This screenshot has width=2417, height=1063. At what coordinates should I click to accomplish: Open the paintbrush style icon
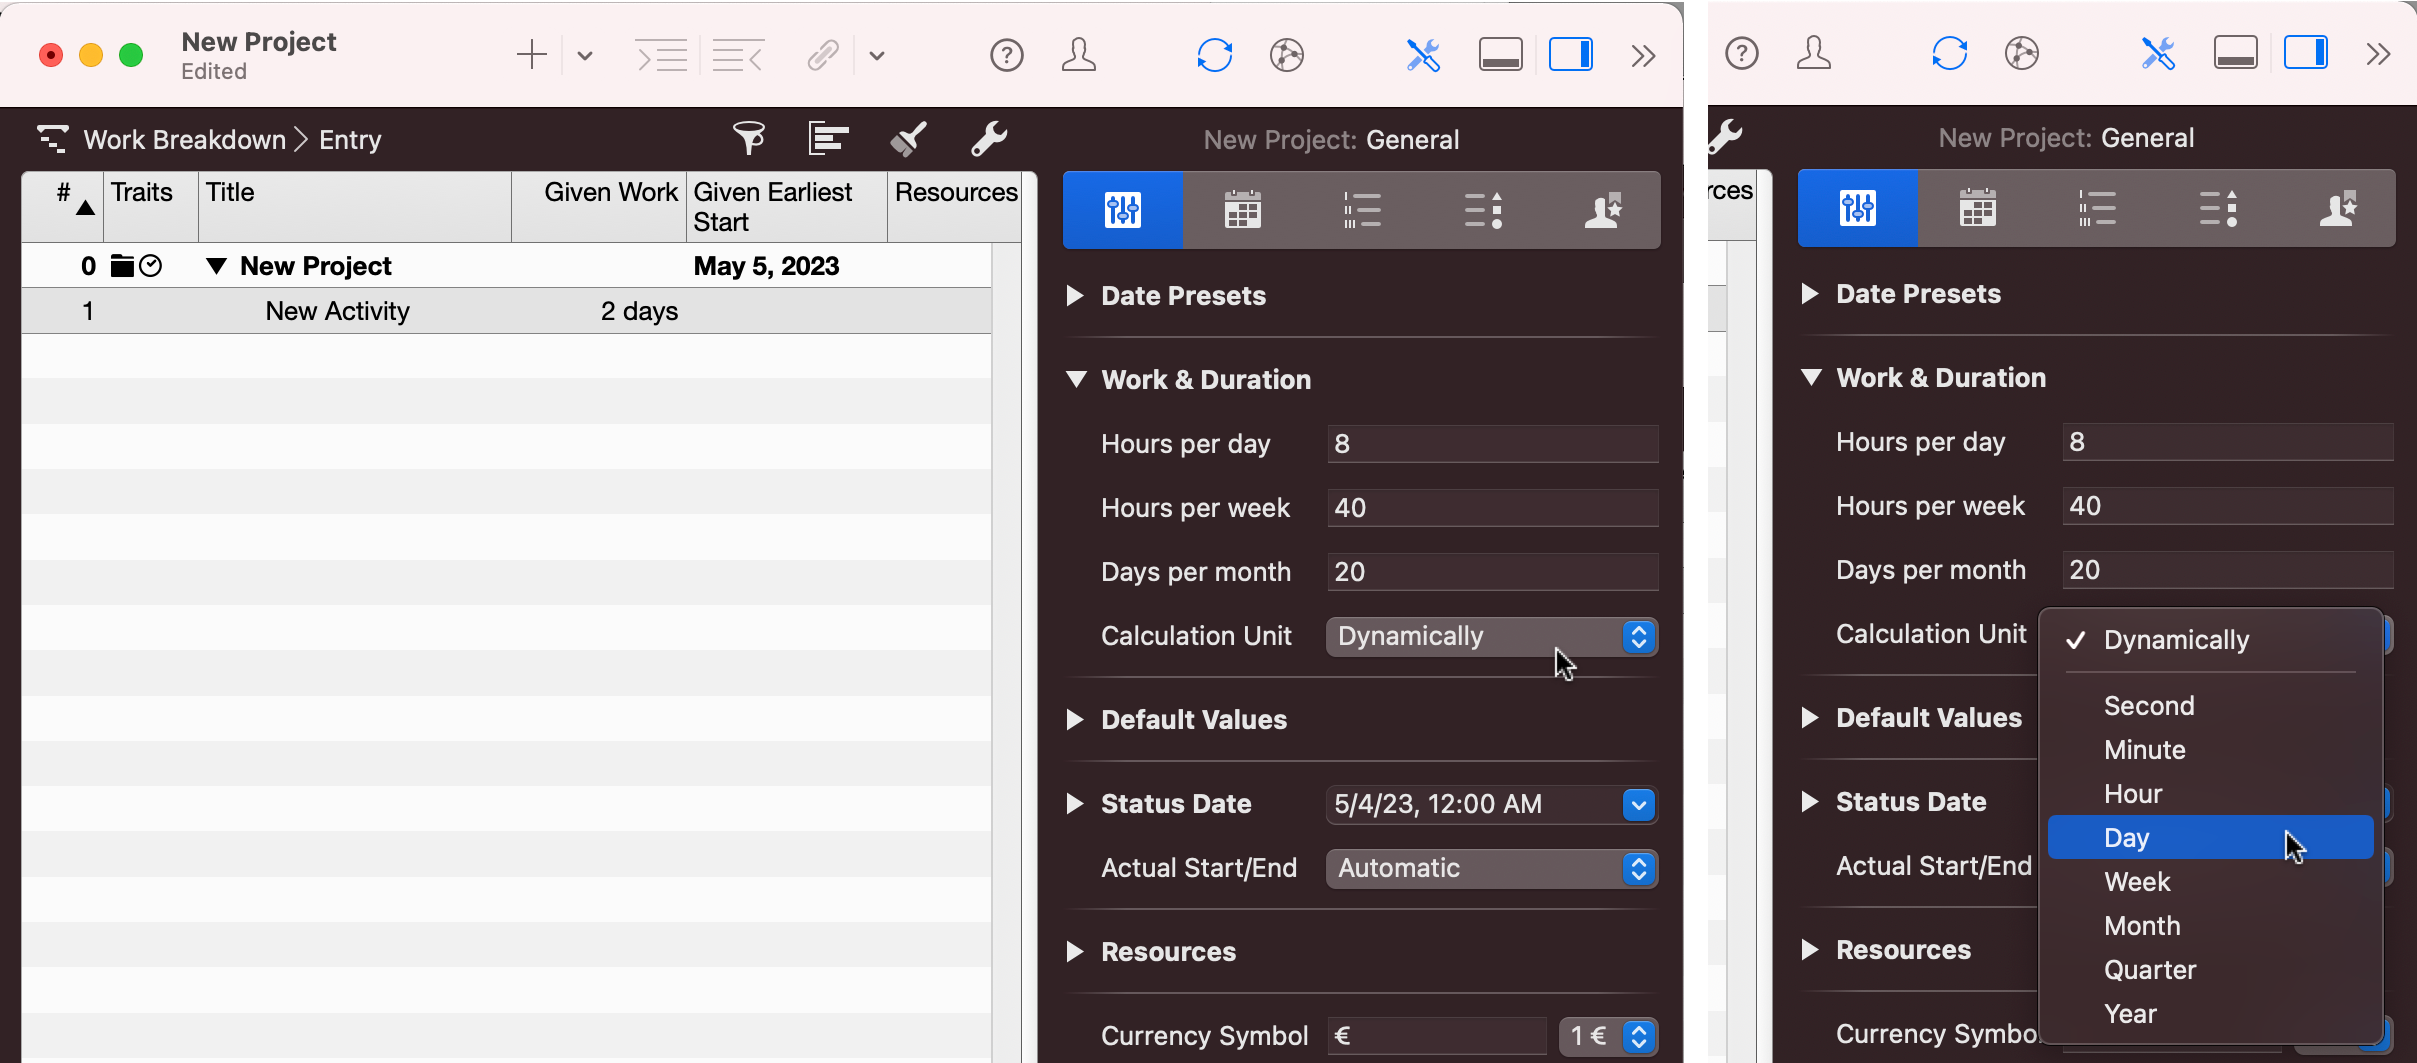click(908, 139)
